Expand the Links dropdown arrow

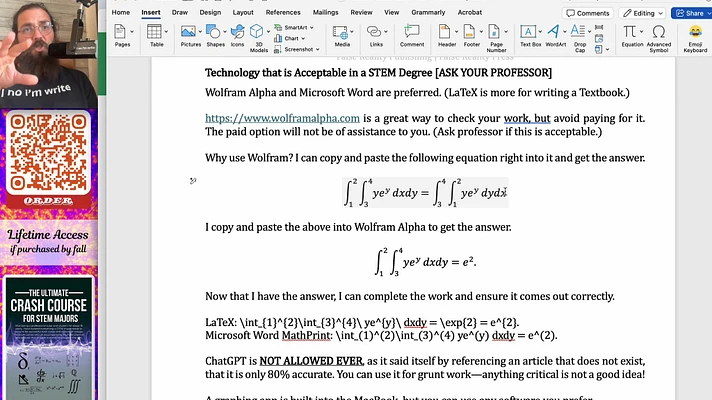(386, 32)
